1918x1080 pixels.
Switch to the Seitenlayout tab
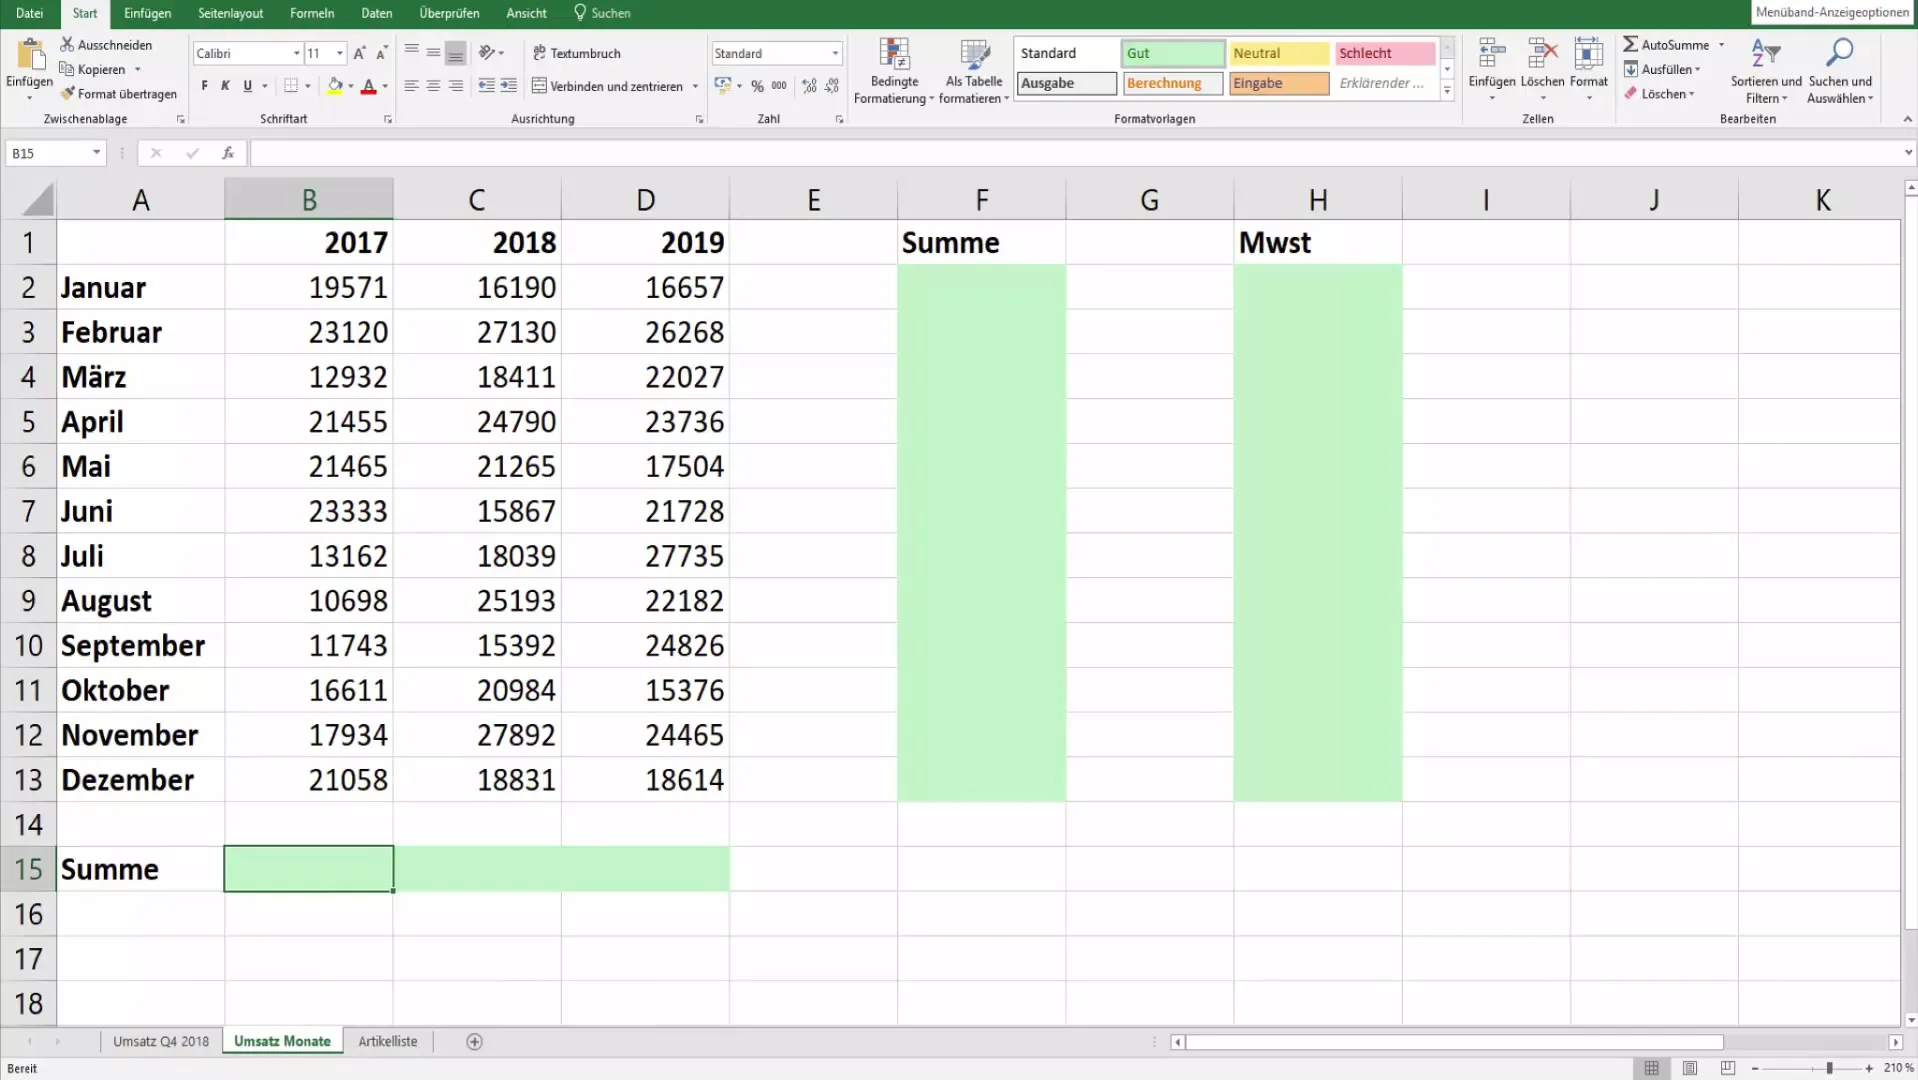tap(230, 13)
